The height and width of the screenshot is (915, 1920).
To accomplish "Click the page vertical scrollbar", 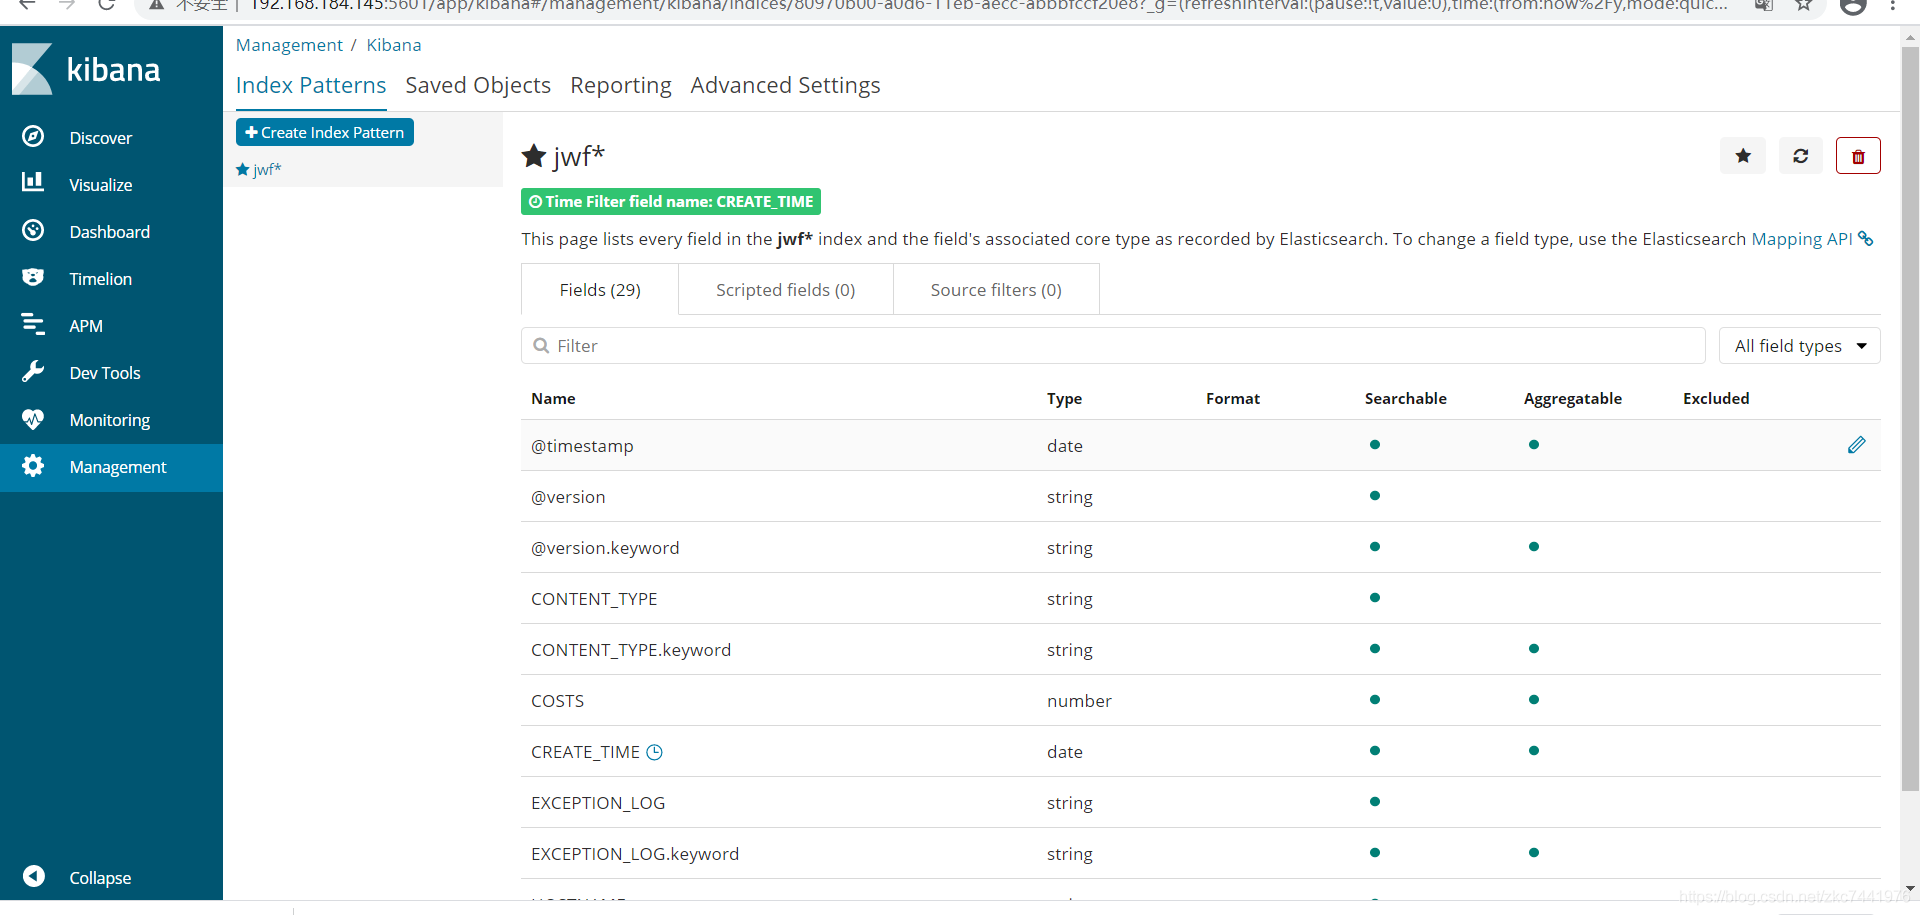I will coord(1910,420).
